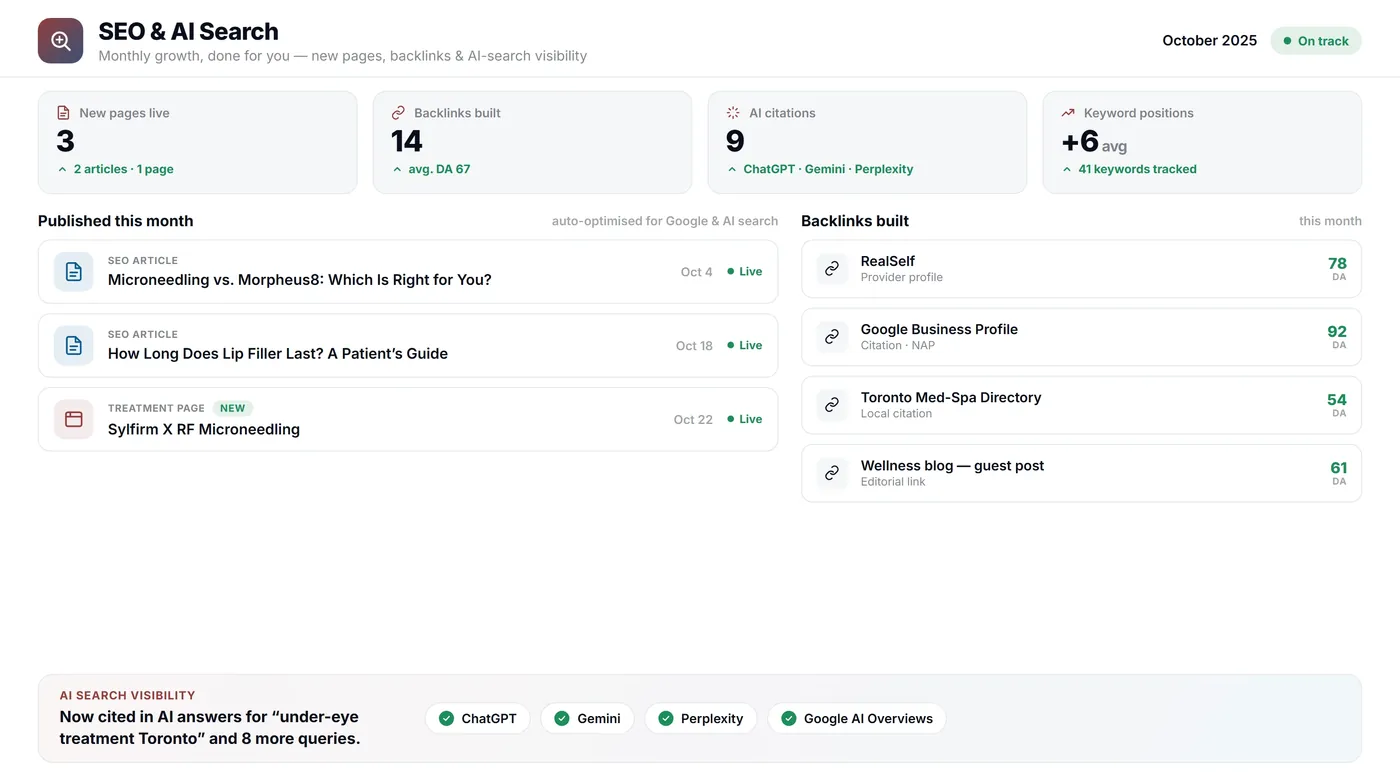This screenshot has width=1400, height=778.
Task: Click the document icon beside Microneedling vs. Morpheus8 article
Action: pos(74,271)
